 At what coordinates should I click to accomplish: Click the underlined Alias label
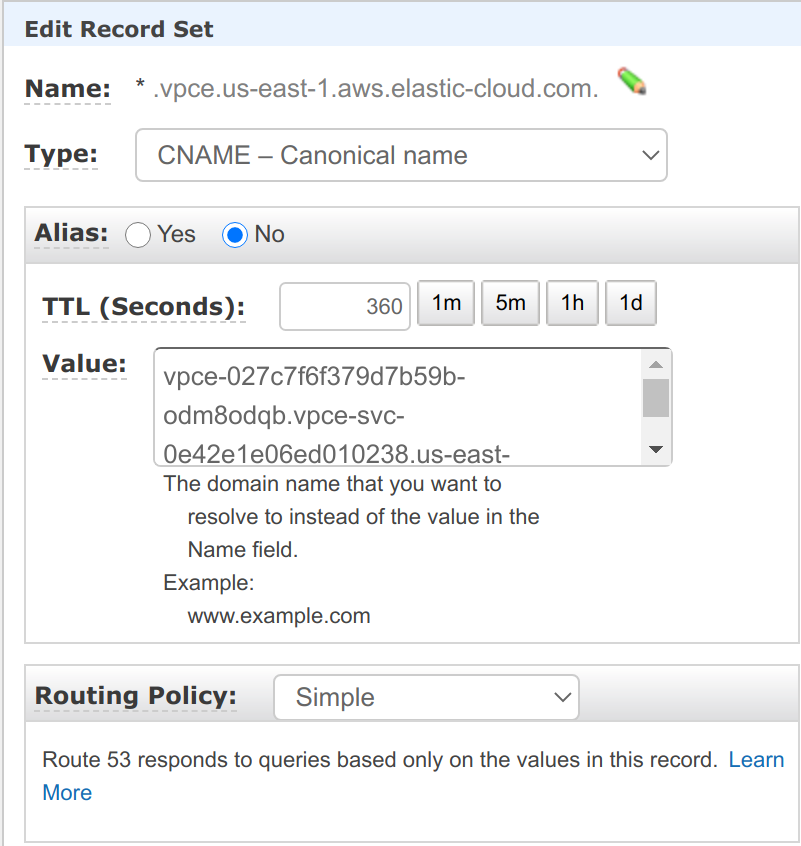(x=71, y=234)
